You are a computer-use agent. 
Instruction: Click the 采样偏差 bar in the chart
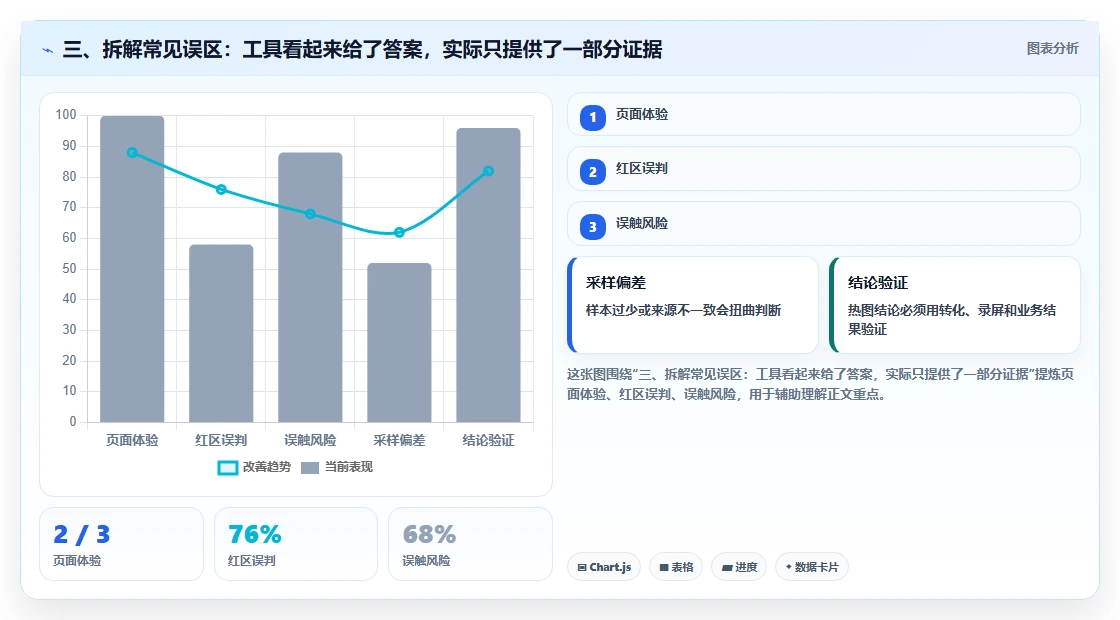399,342
